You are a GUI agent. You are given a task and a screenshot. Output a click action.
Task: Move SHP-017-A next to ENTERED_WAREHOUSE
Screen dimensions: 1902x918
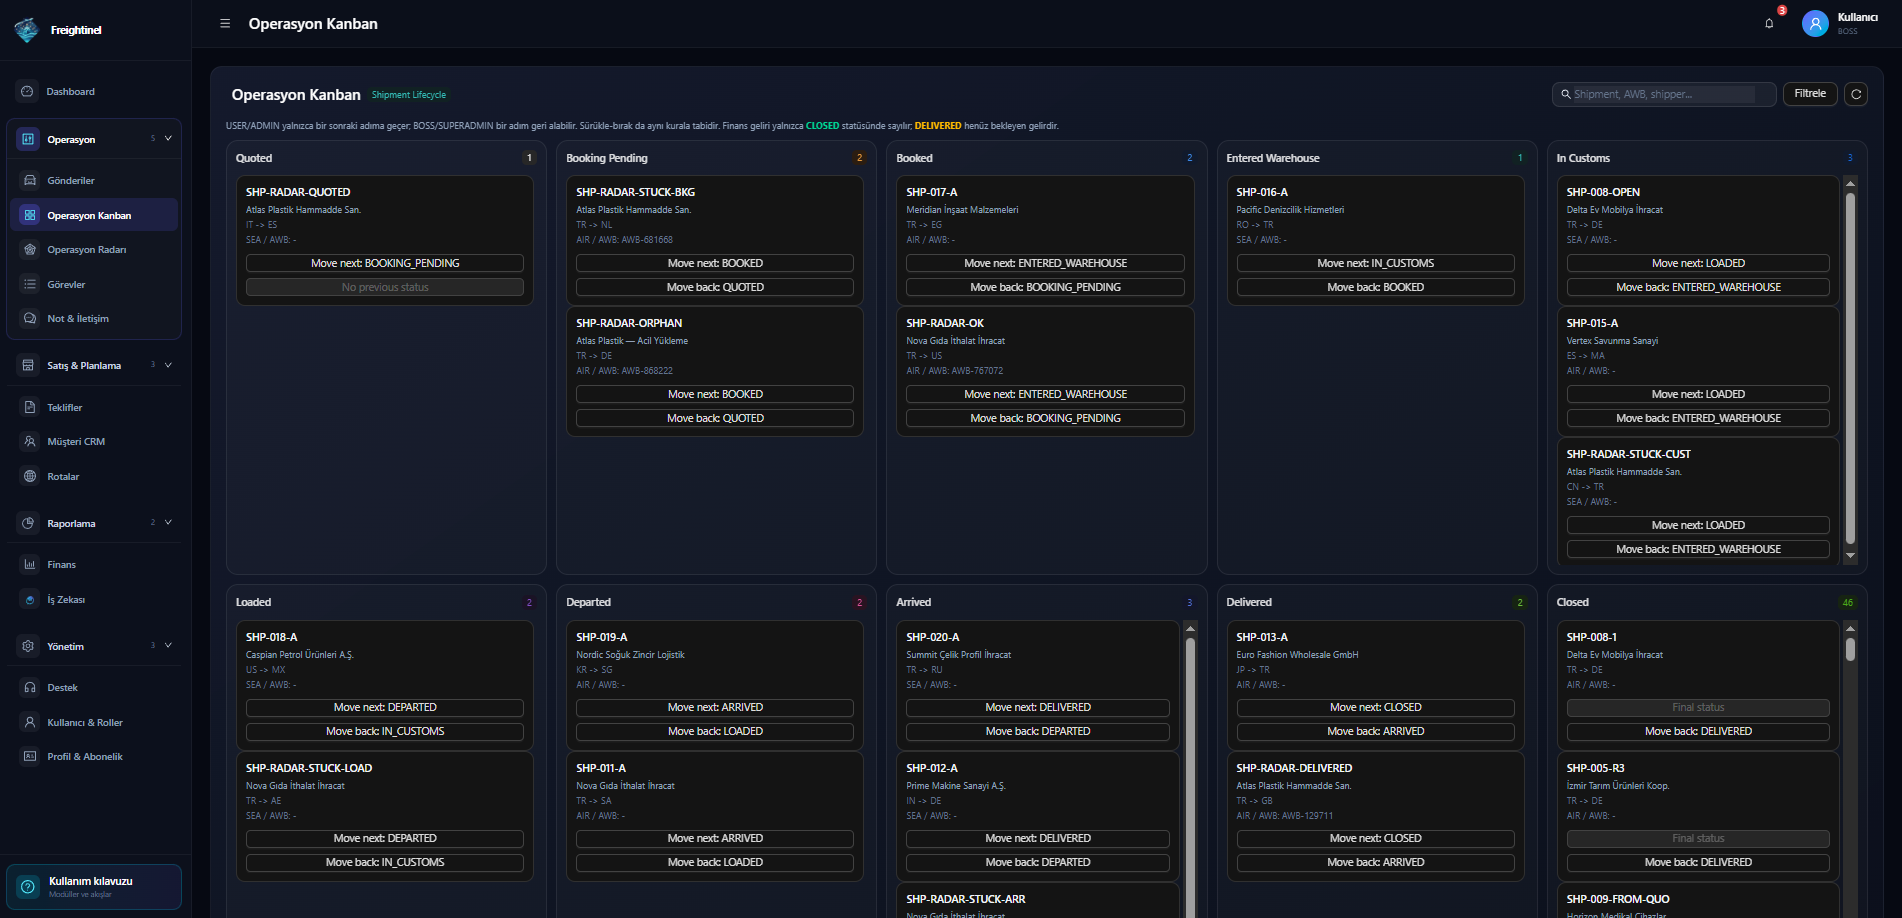click(x=1045, y=263)
